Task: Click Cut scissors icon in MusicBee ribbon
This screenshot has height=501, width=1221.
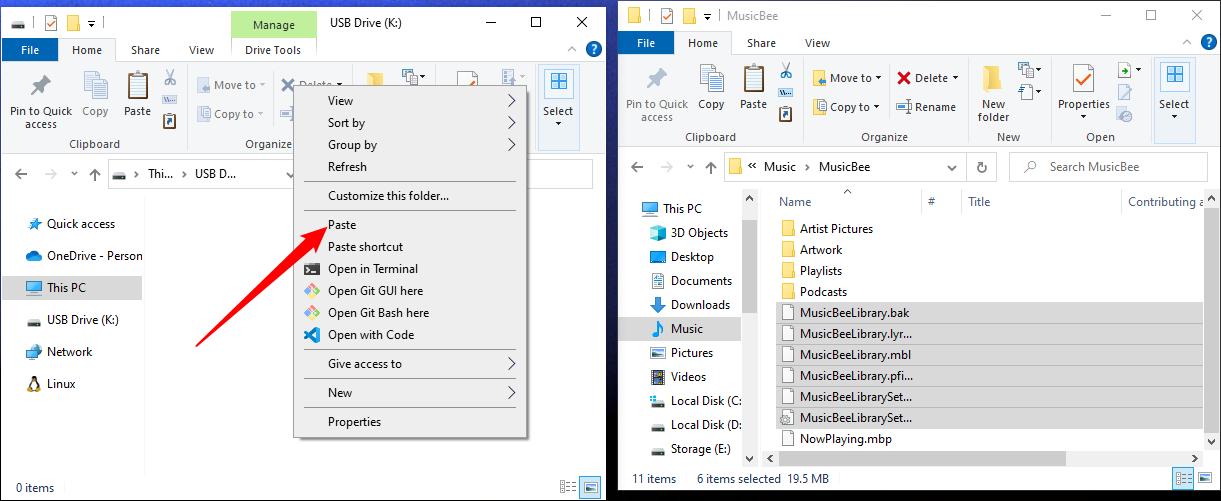Action: coord(786,71)
